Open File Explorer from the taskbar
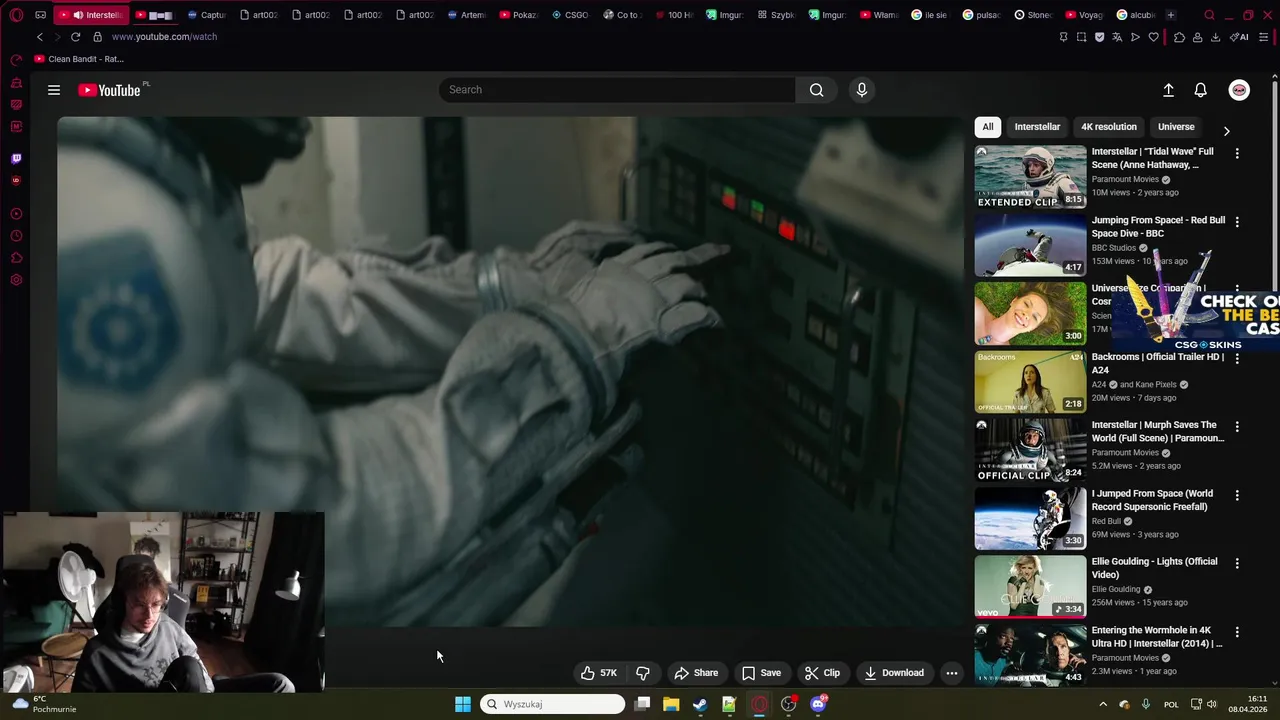 click(x=671, y=704)
